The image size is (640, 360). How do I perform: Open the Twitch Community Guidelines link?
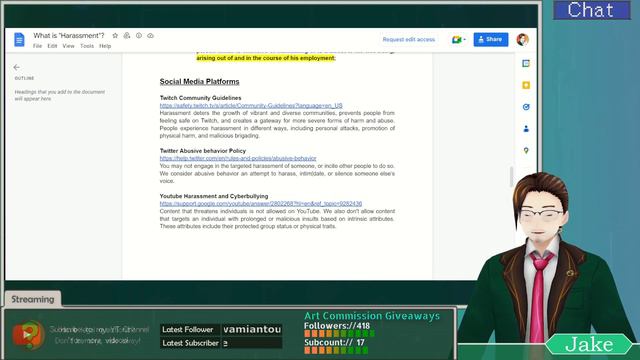(251, 105)
